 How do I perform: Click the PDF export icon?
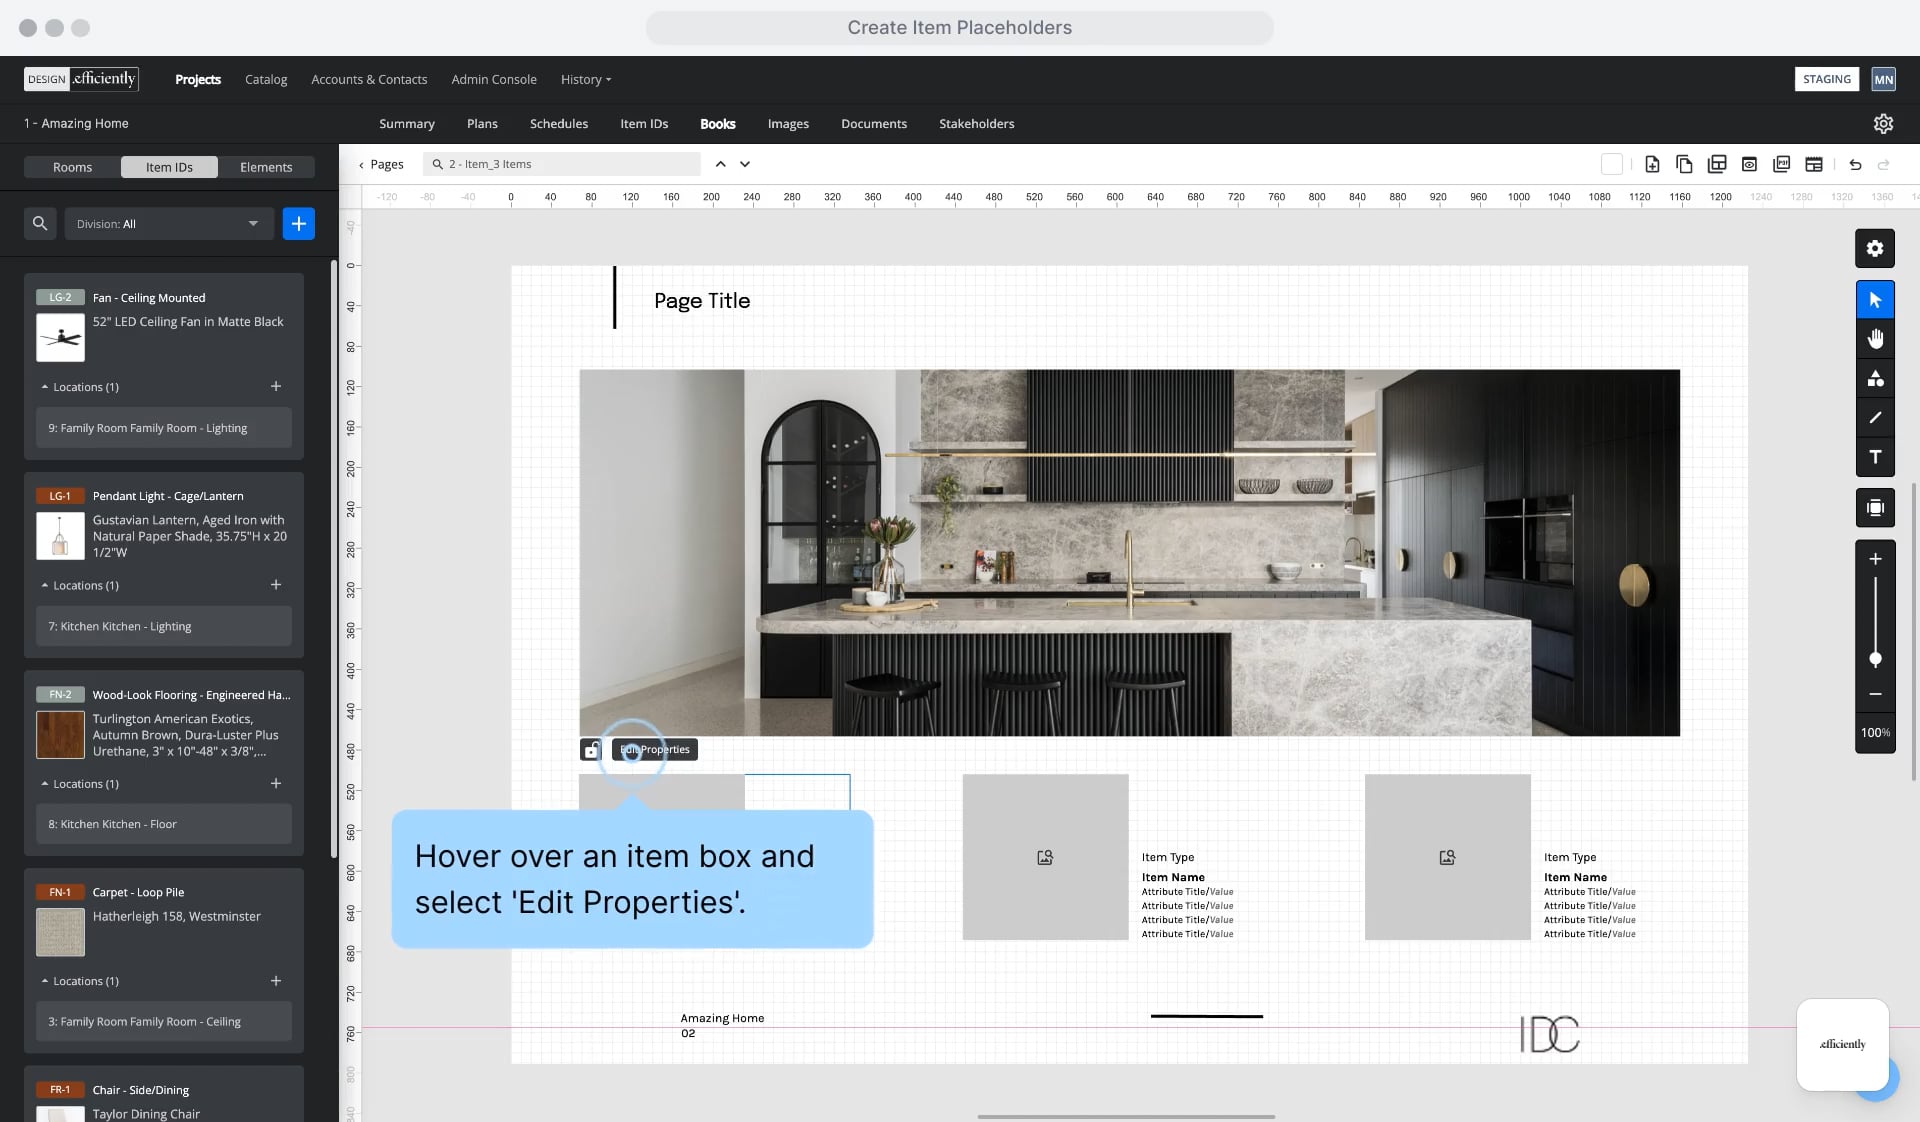(1781, 164)
